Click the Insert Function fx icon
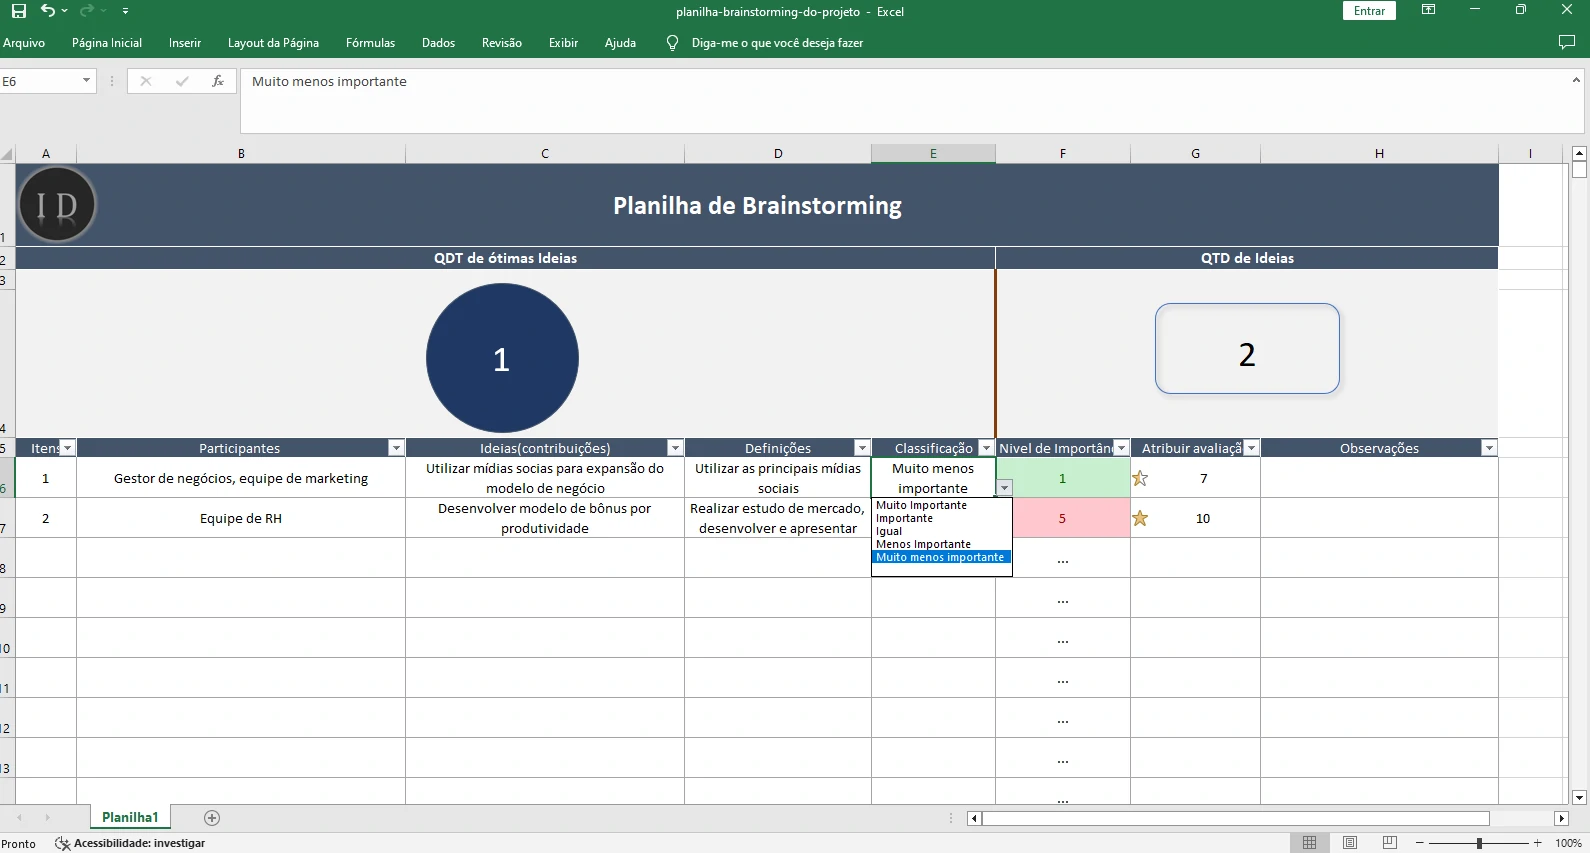The height and width of the screenshot is (853, 1590). pyautogui.click(x=217, y=81)
